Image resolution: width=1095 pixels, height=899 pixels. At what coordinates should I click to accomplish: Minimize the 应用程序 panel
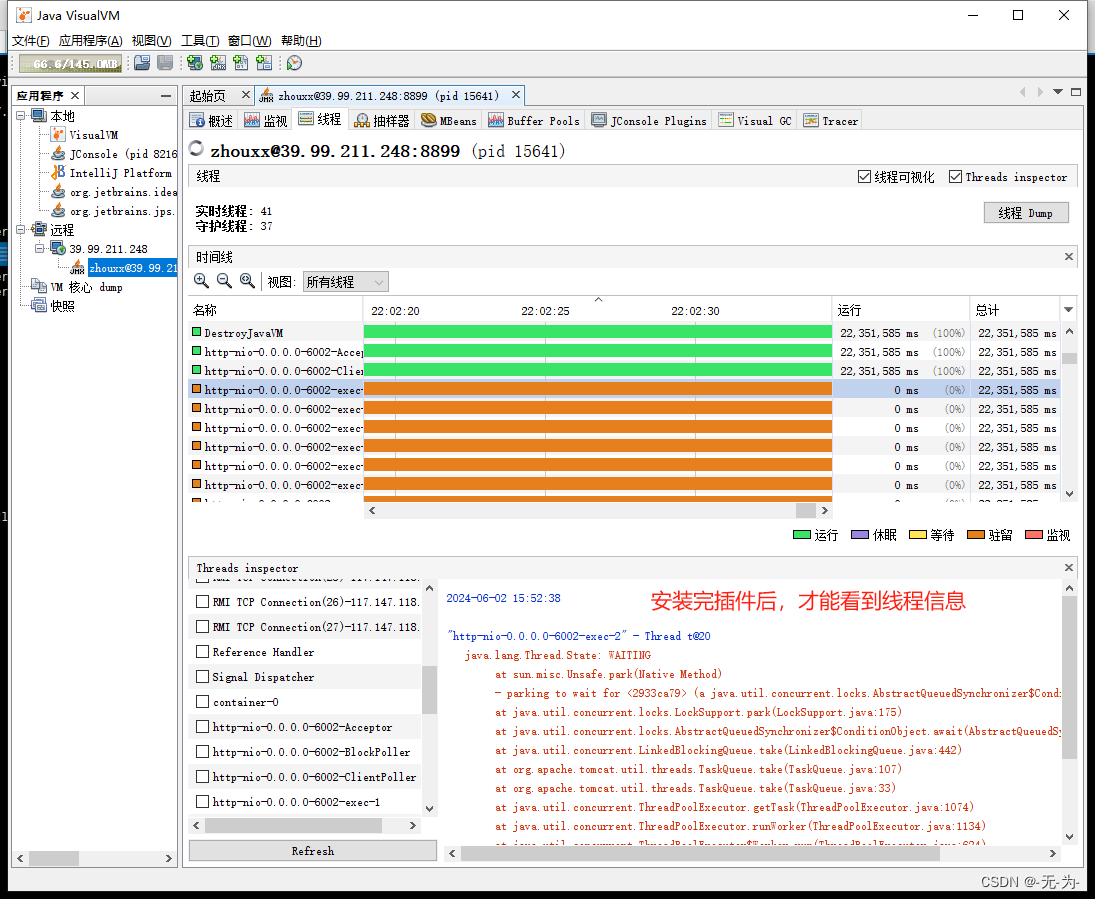[166, 96]
